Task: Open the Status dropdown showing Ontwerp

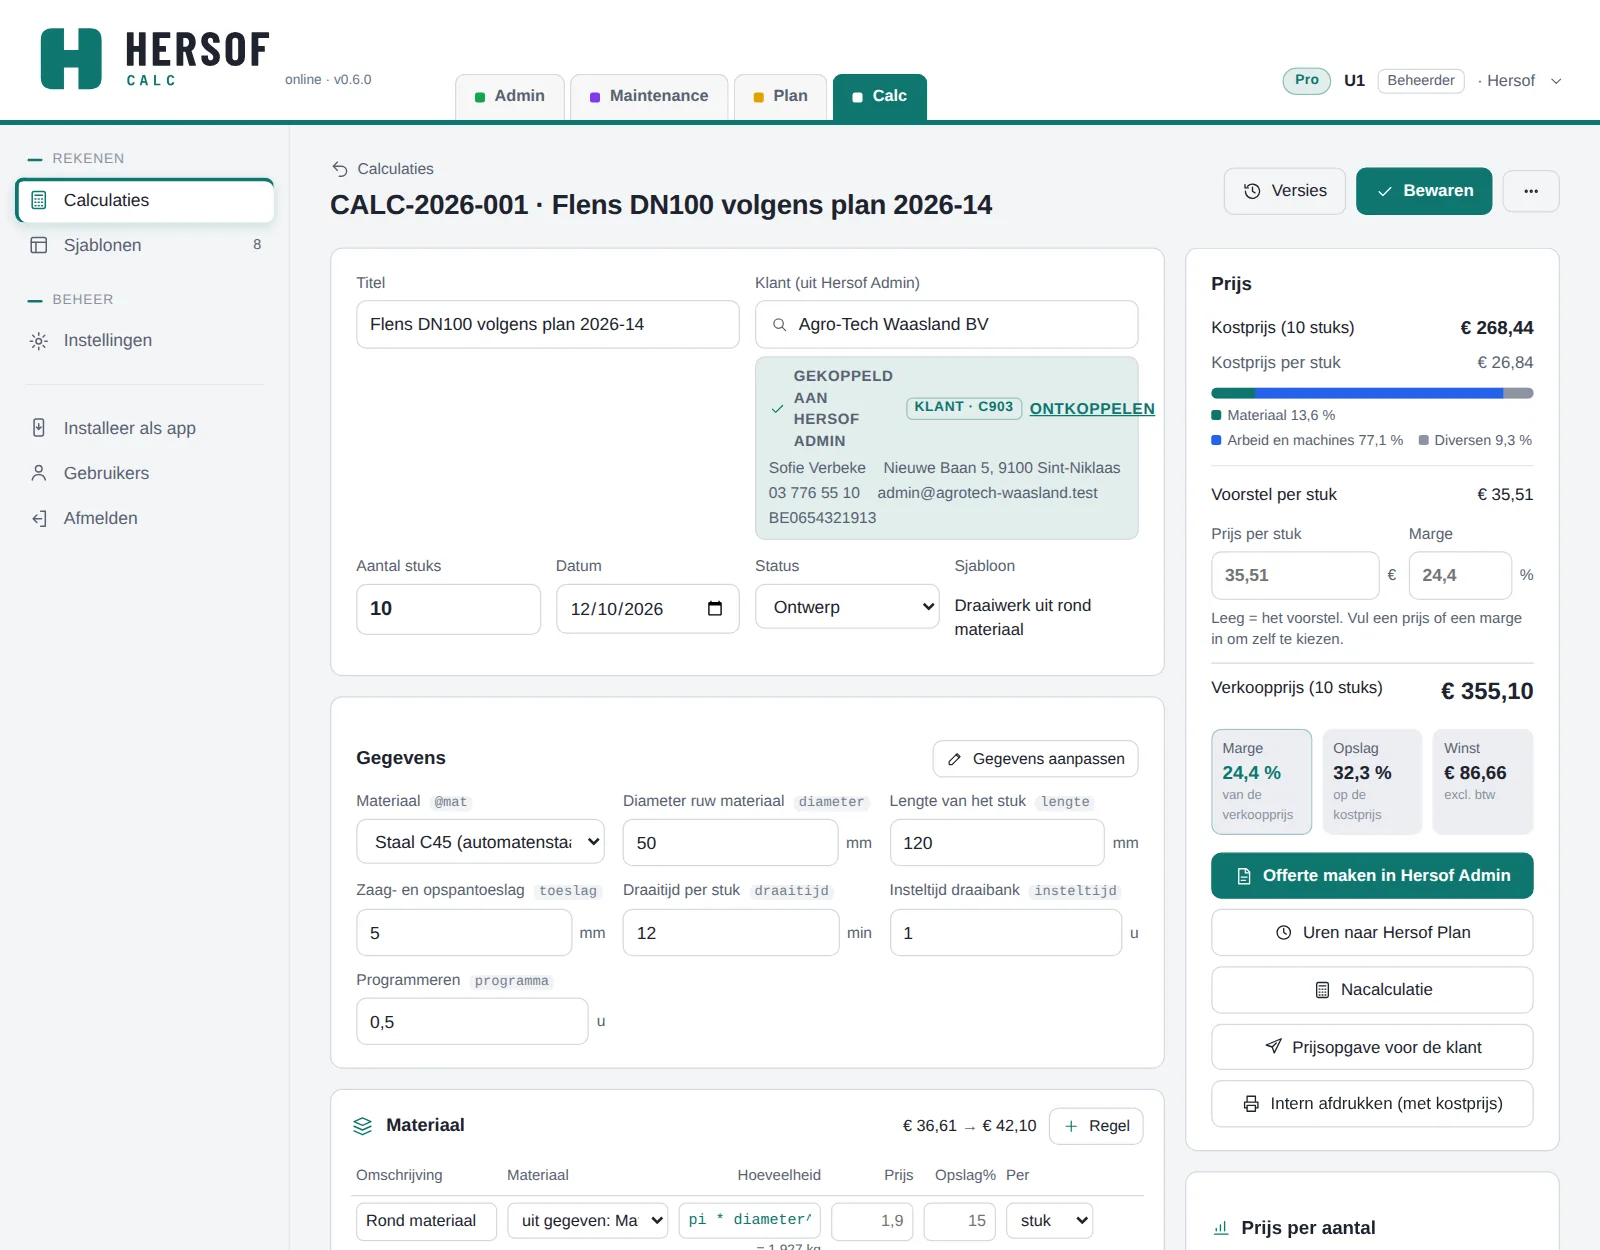Action: pos(847,607)
